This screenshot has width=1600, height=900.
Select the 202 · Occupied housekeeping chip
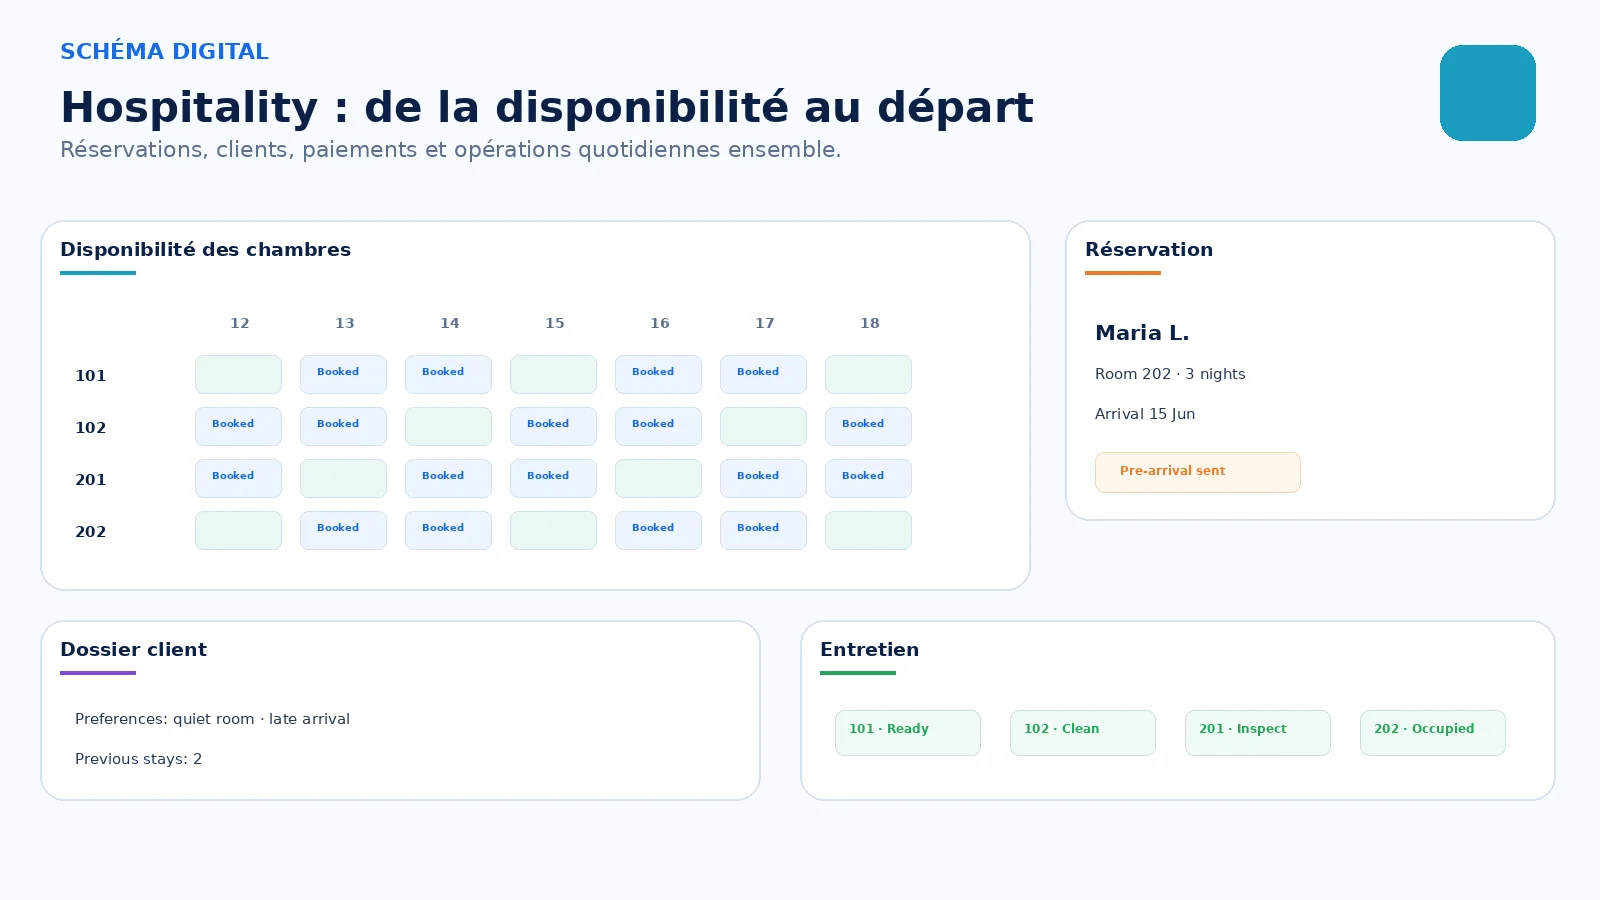click(1433, 733)
